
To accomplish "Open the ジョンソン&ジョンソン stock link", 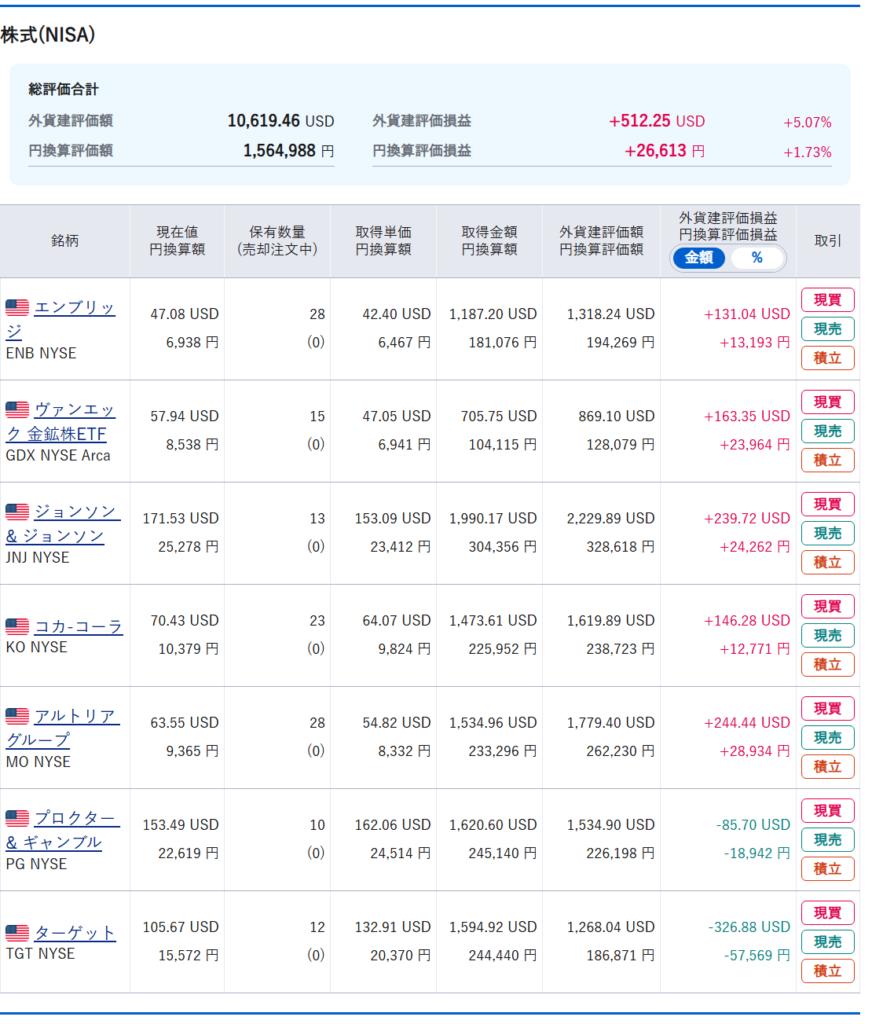I will point(63,524).
